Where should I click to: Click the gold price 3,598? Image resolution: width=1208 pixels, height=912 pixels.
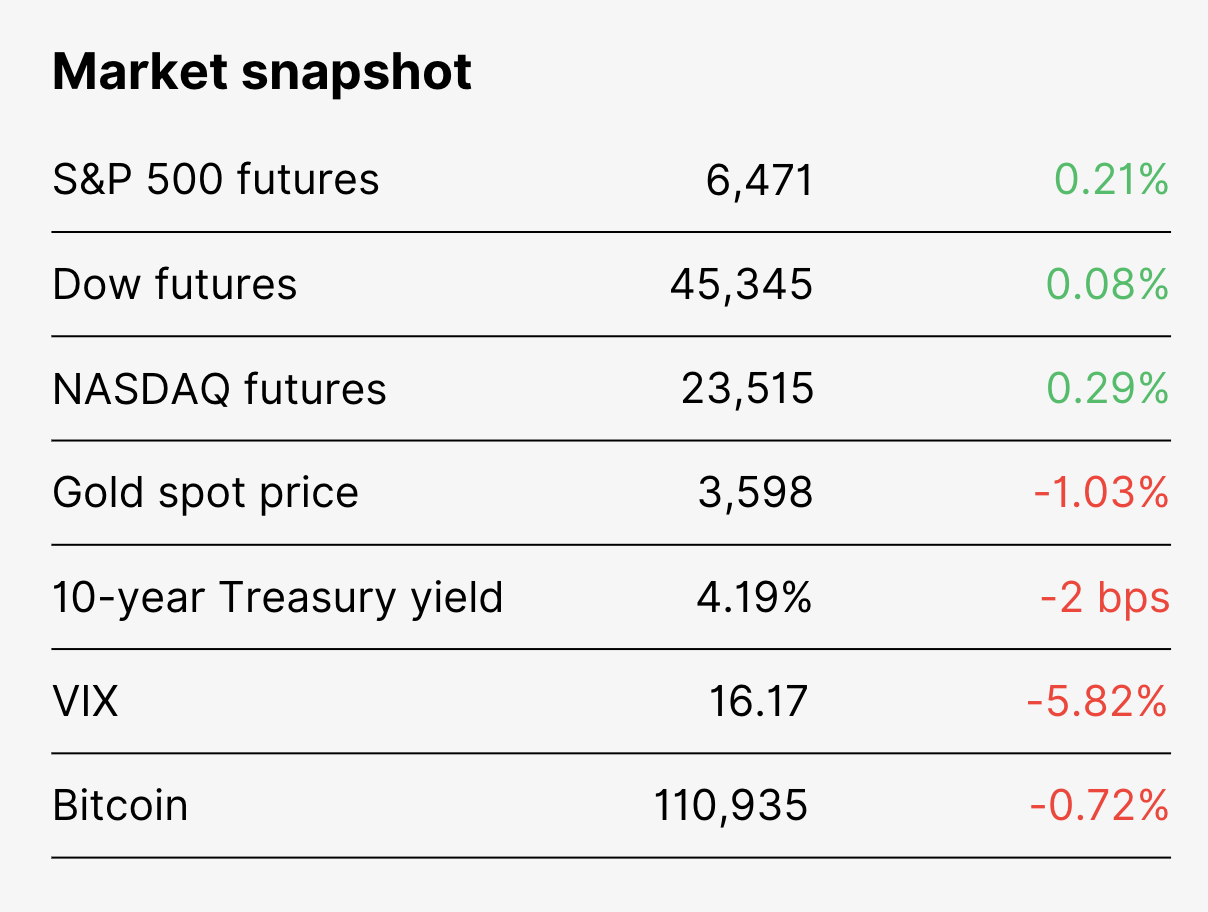coord(755,494)
